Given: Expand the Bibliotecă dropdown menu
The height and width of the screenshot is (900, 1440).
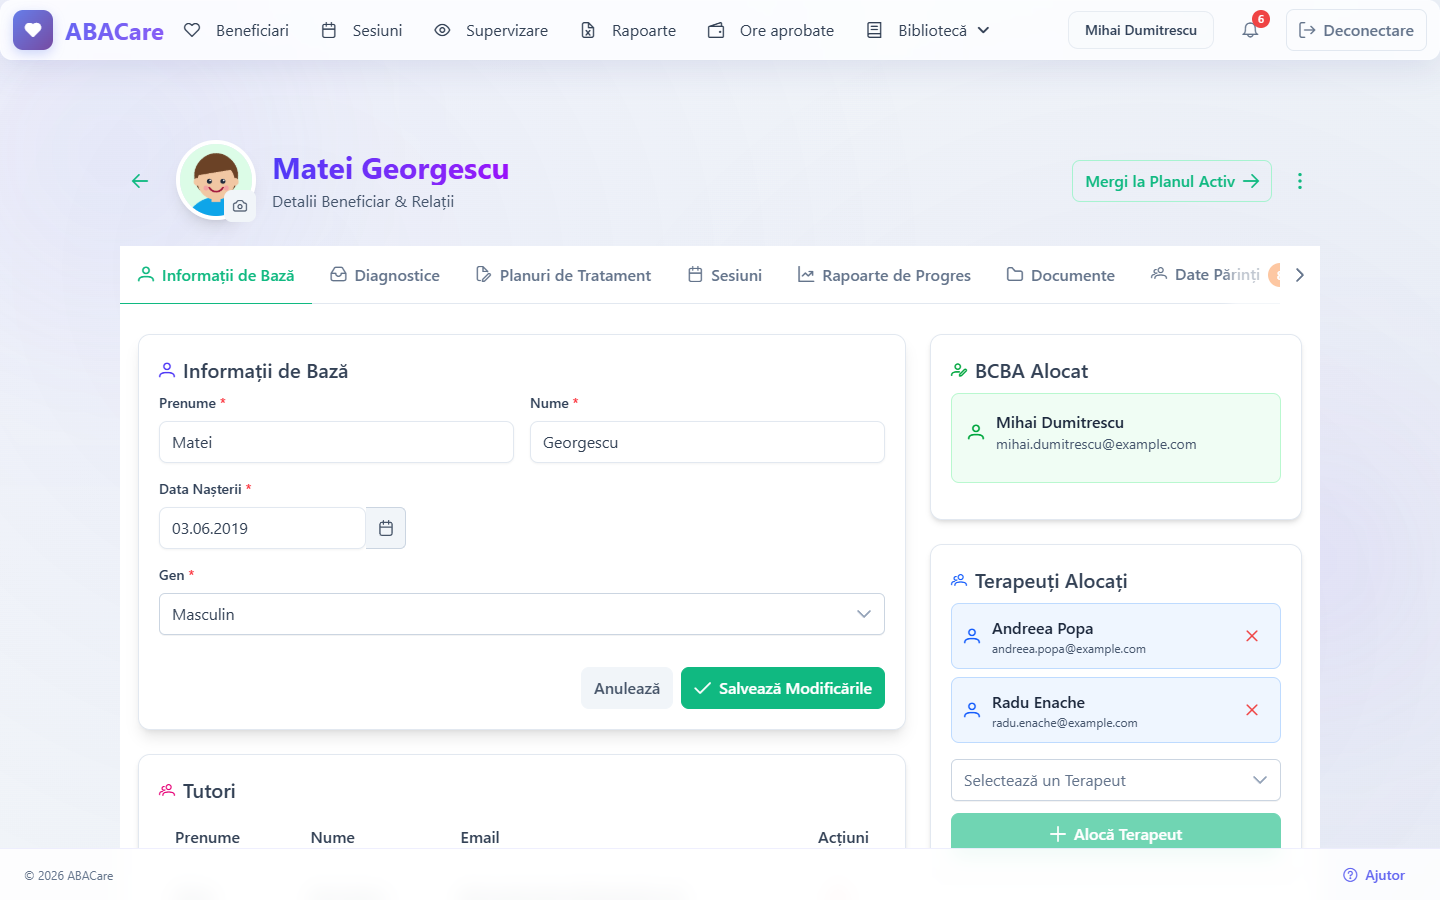Looking at the screenshot, I should pos(928,30).
